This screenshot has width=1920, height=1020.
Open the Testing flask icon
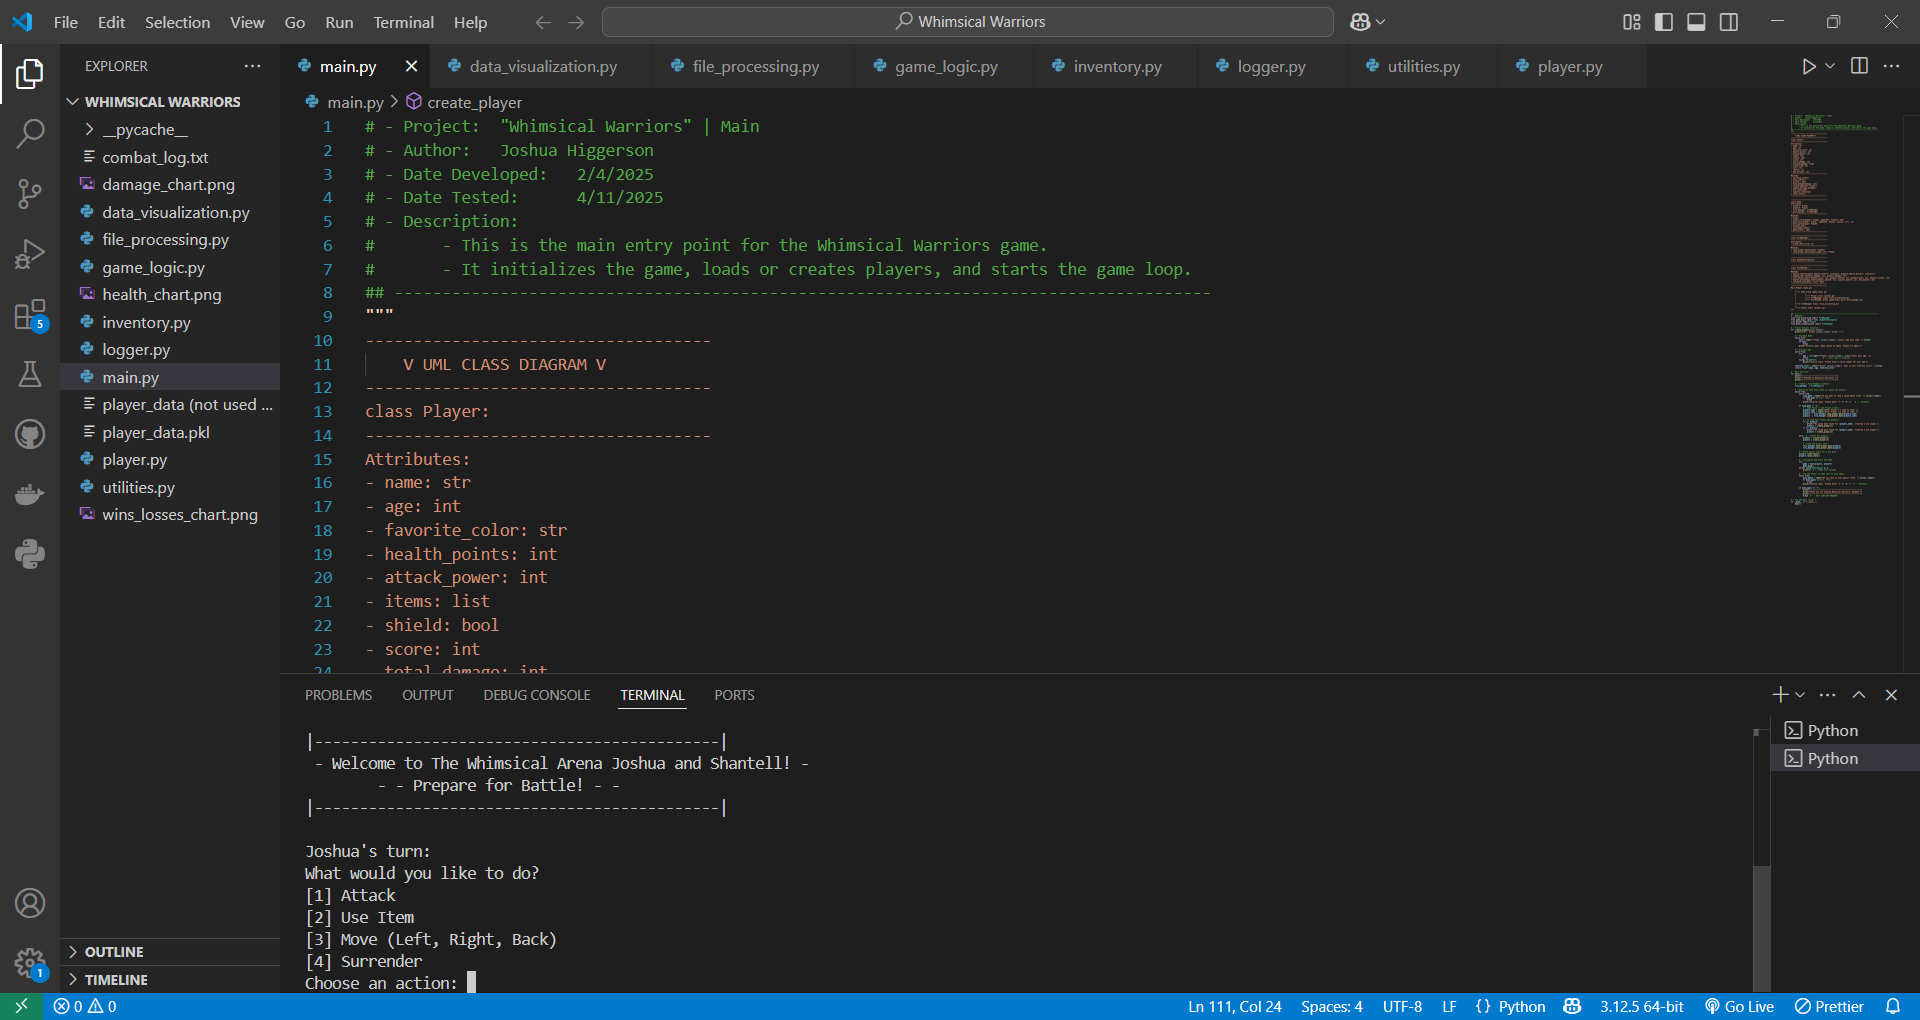point(30,375)
